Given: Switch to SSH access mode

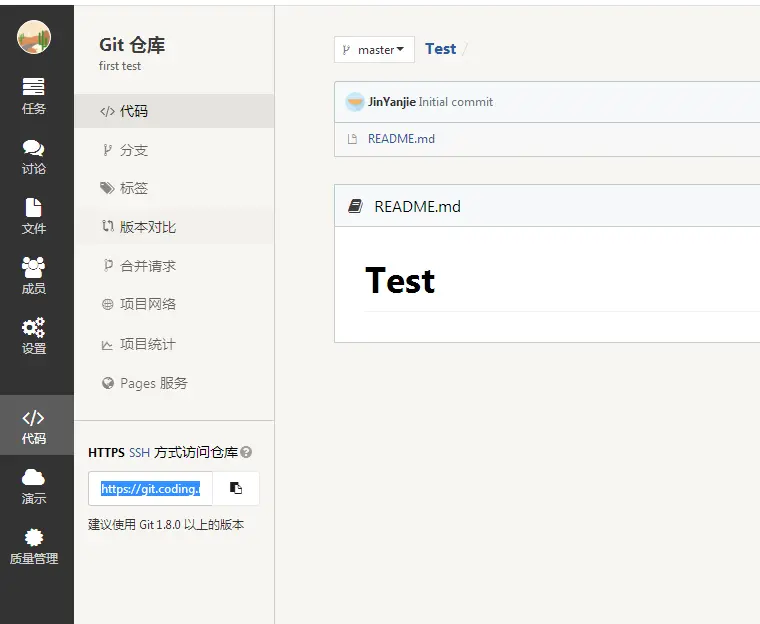Looking at the screenshot, I should 140,453.
